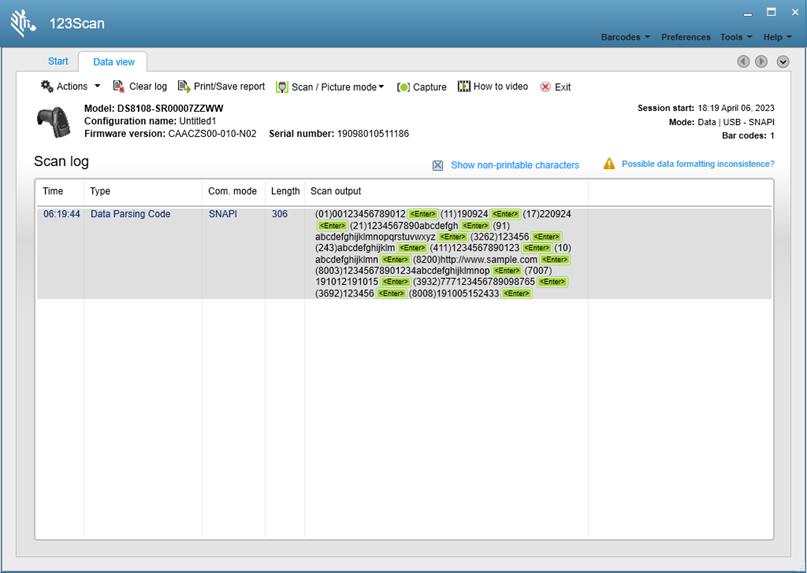
Task: Open Preferences
Action: [x=685, y=37]
